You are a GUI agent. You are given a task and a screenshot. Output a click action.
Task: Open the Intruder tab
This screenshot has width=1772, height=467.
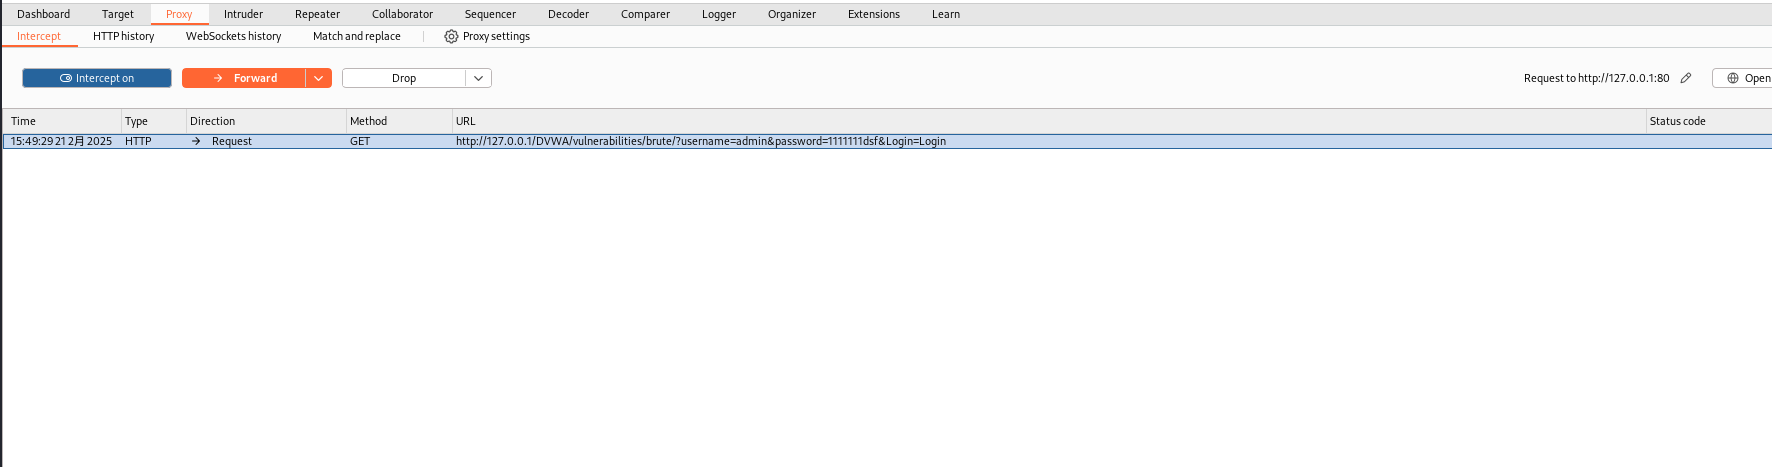(243, 14)
